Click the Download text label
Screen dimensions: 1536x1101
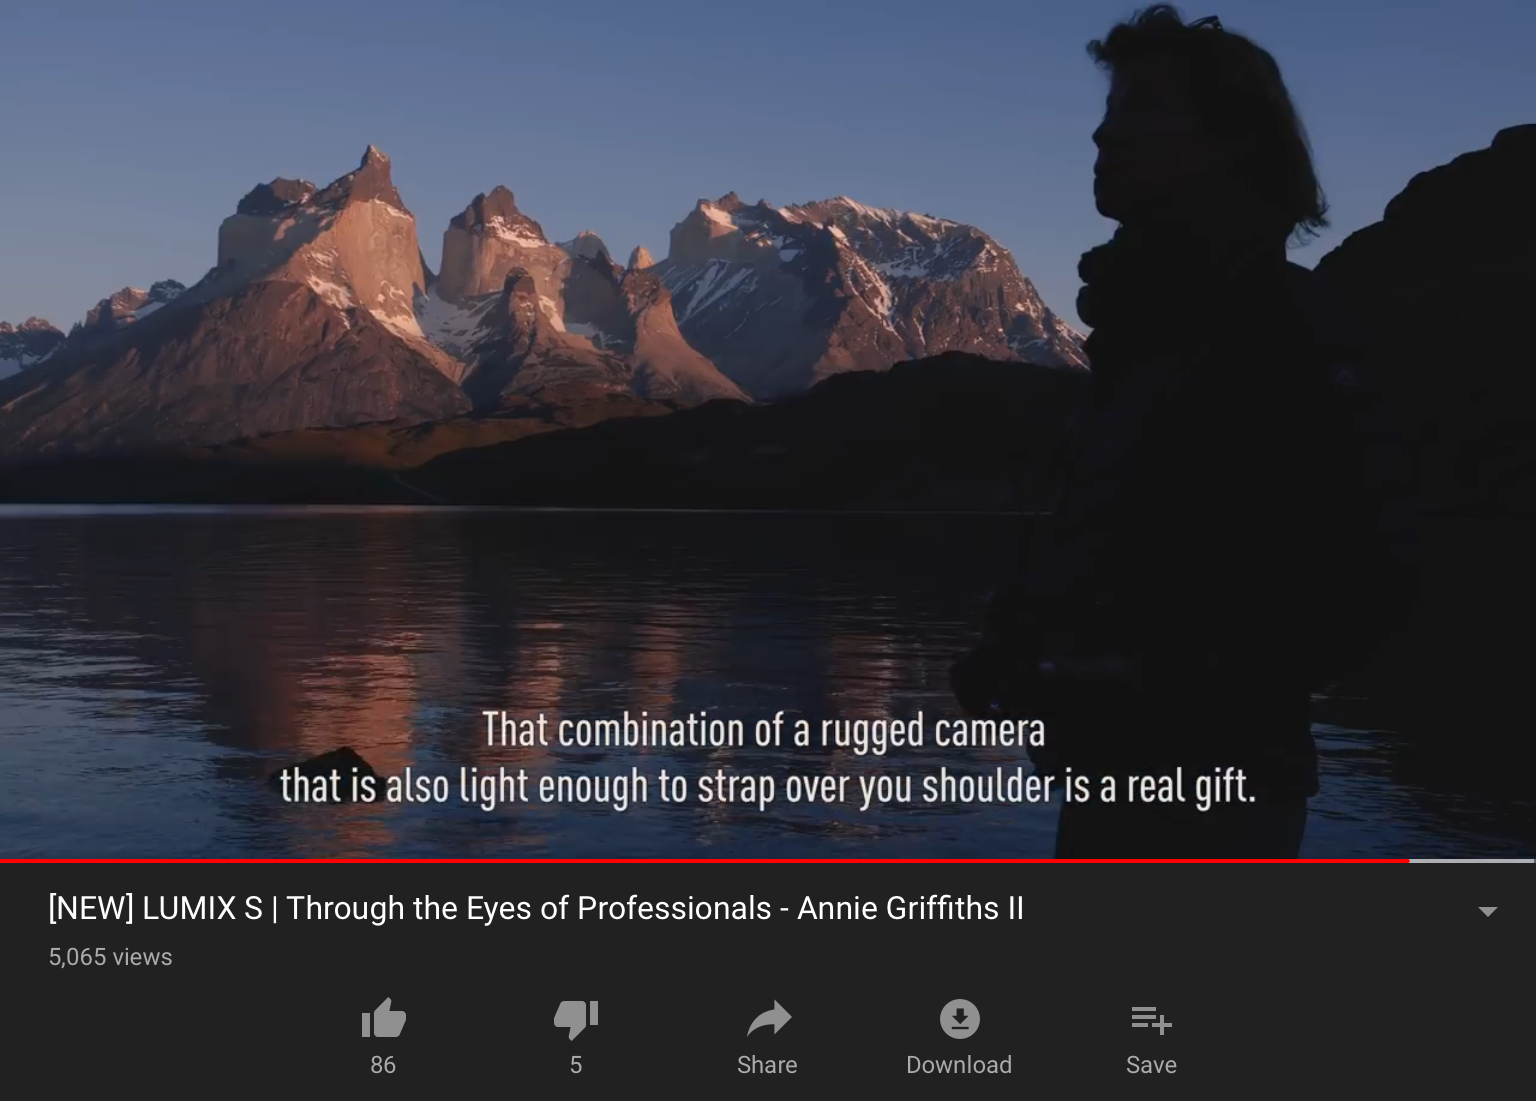pos(959,1065)
